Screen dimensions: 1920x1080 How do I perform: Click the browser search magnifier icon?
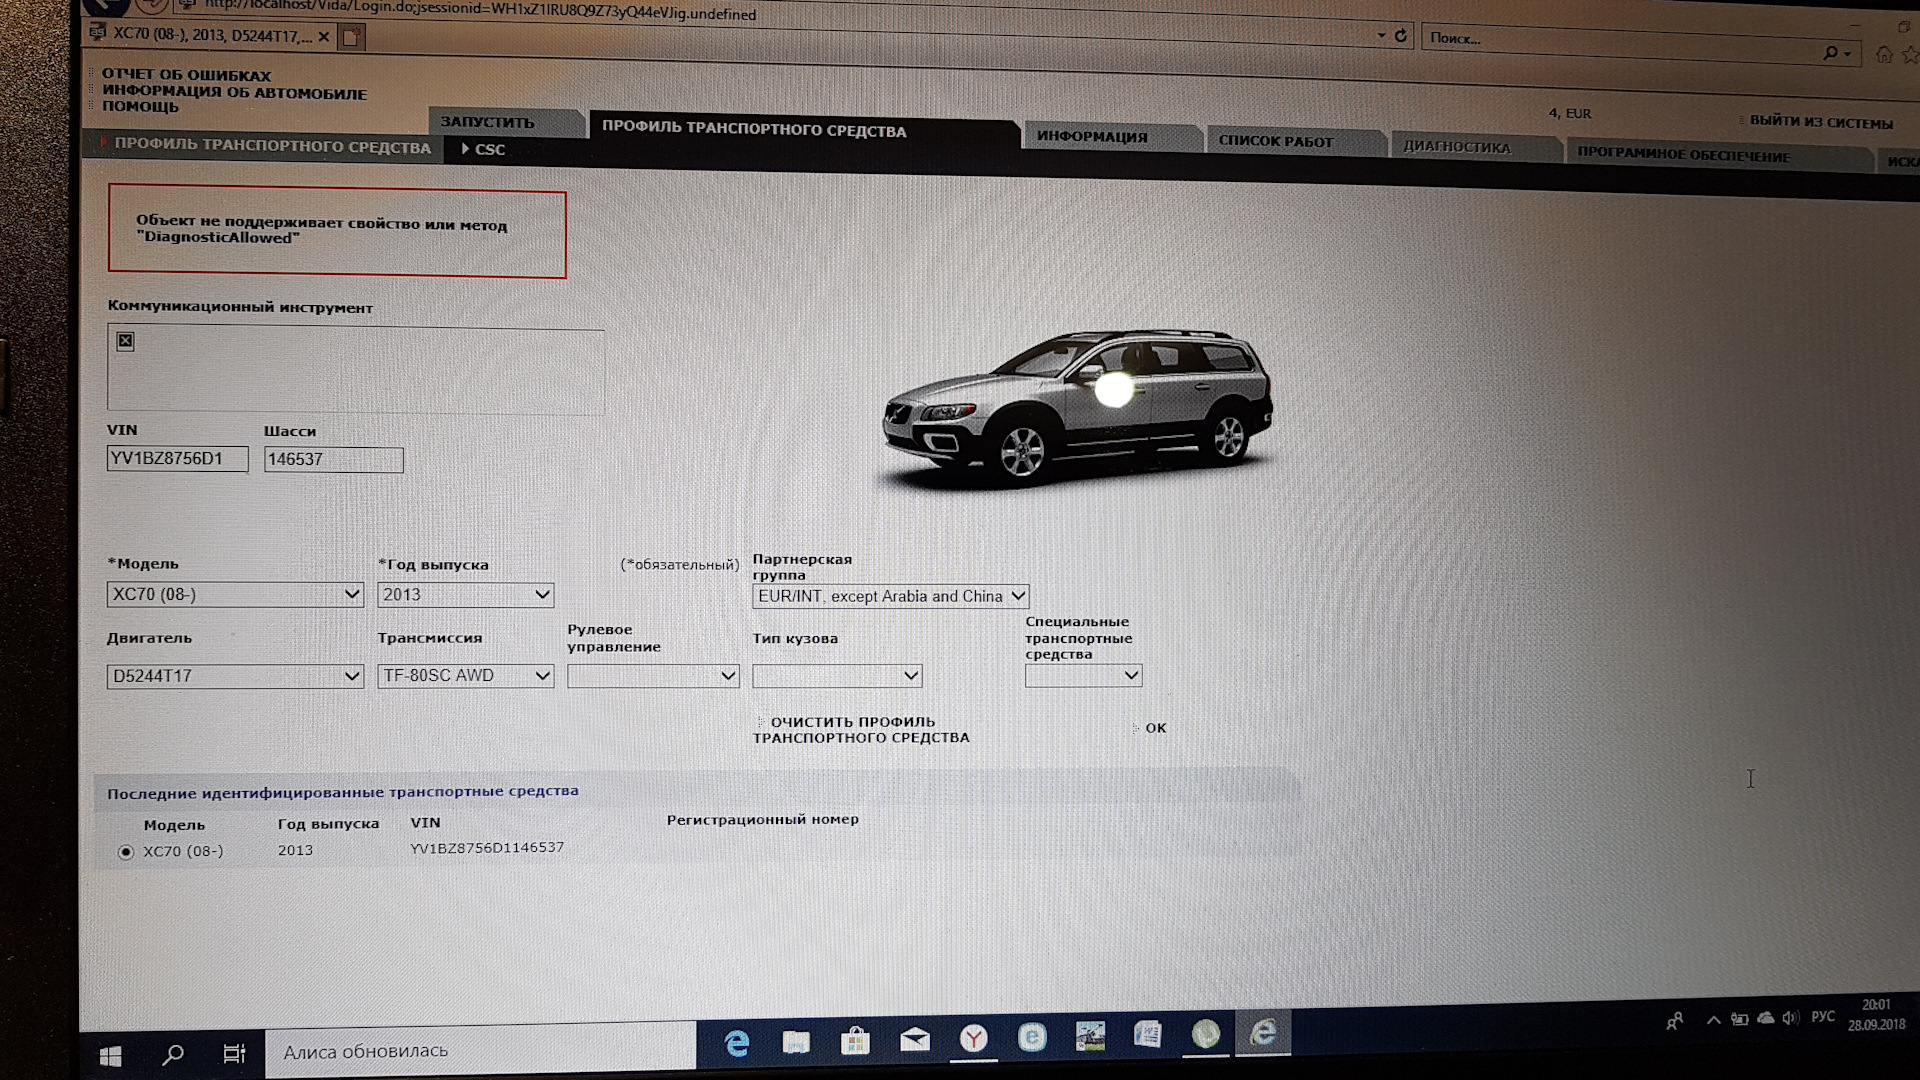1830,52
